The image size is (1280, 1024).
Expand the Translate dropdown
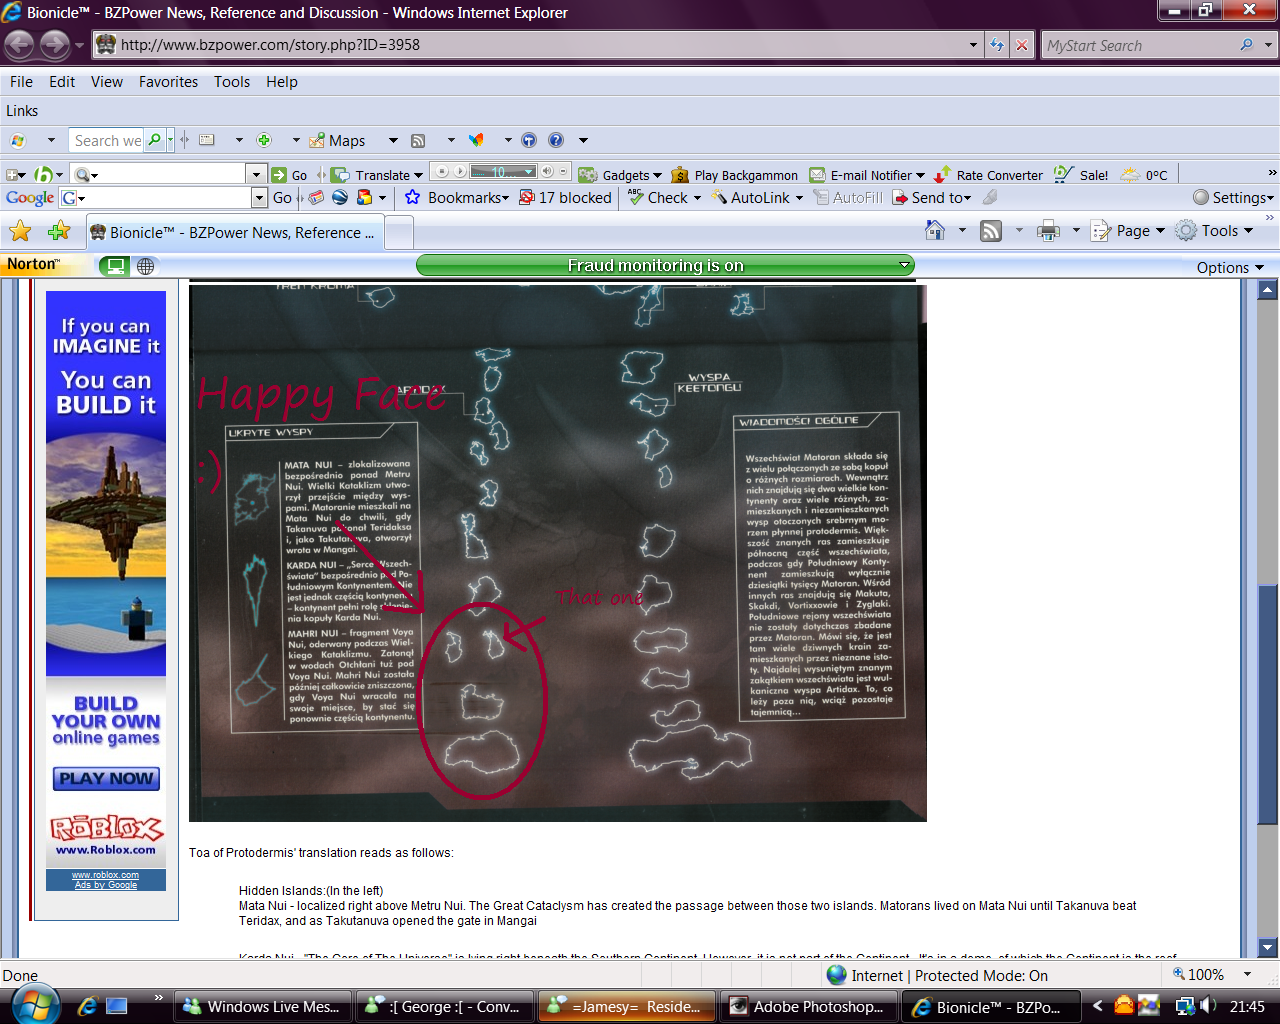(x=418, y=175)
